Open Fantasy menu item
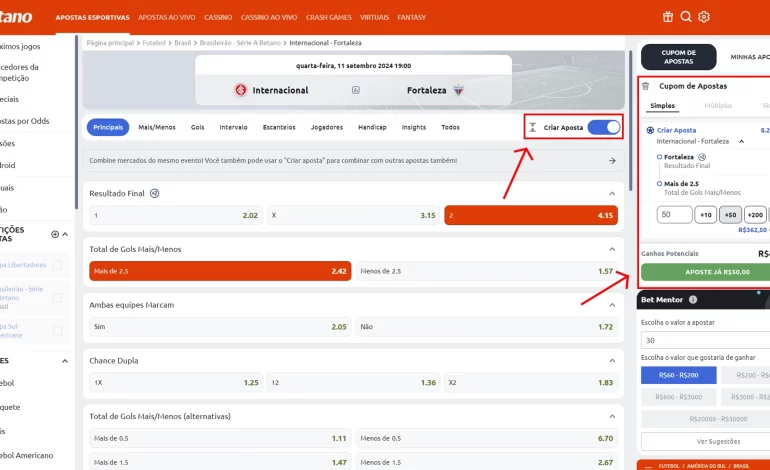Image resolution: width=770 pixels, height=470 pixels. click(412, 18)
